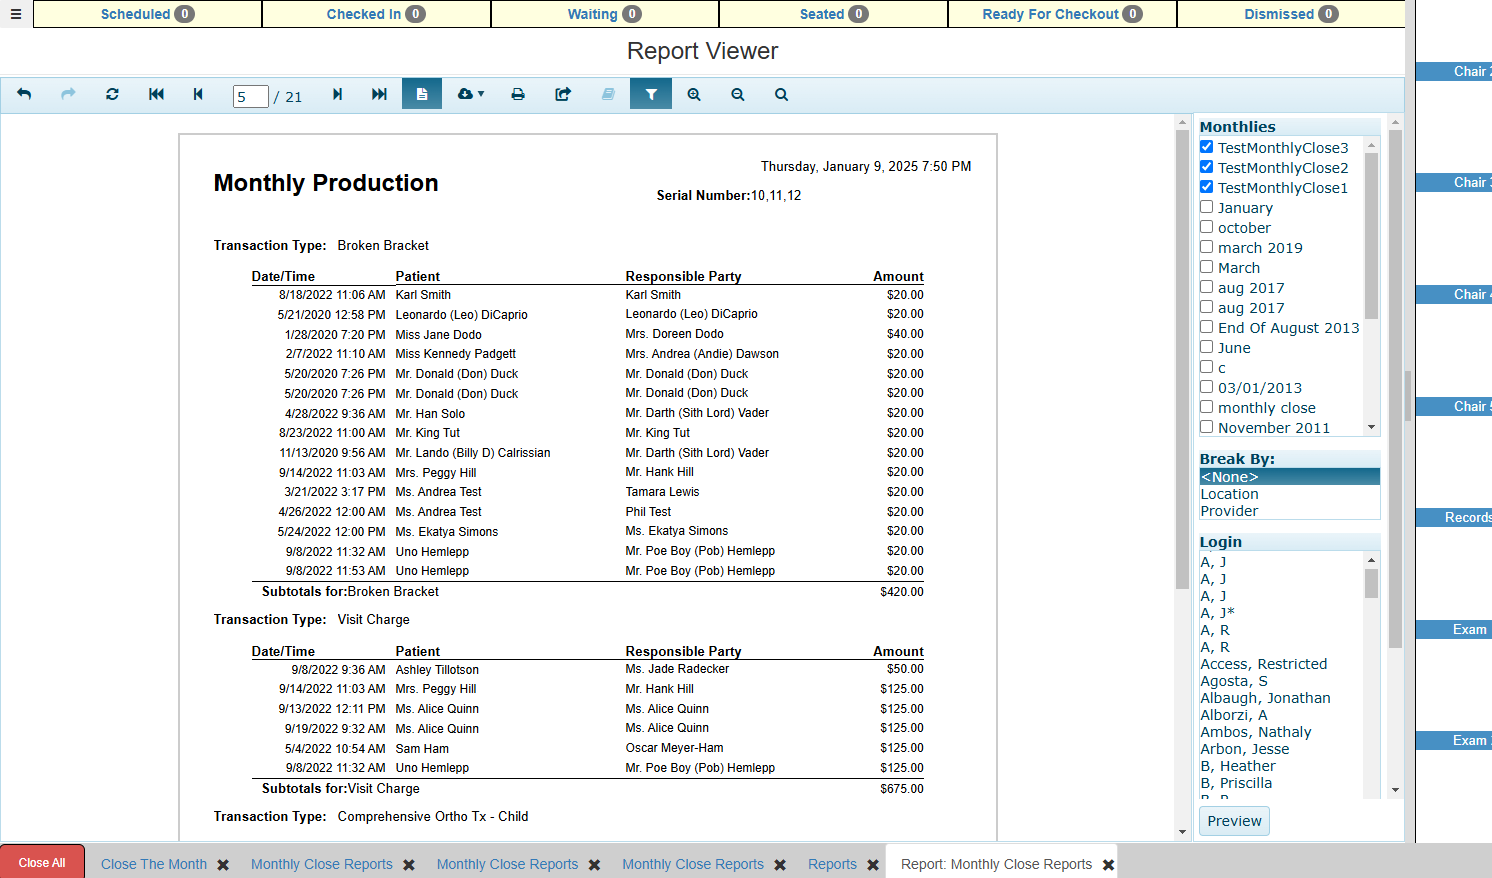Switch to the Close The Month tab

click(x=154, y=864)
